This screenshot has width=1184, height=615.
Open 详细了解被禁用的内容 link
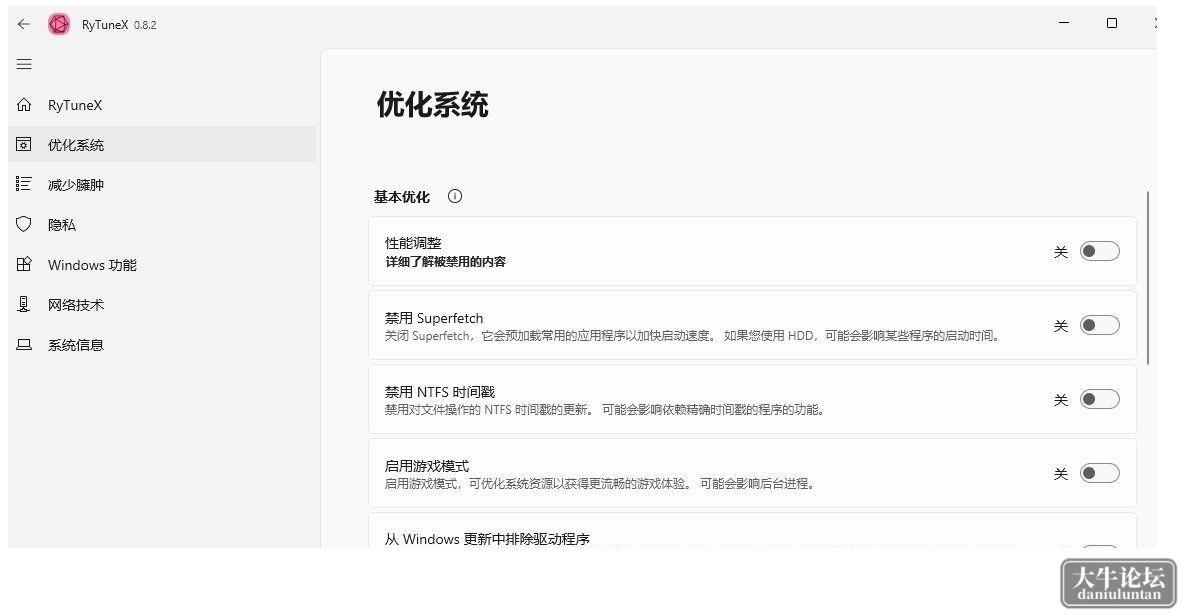point(446,261)
